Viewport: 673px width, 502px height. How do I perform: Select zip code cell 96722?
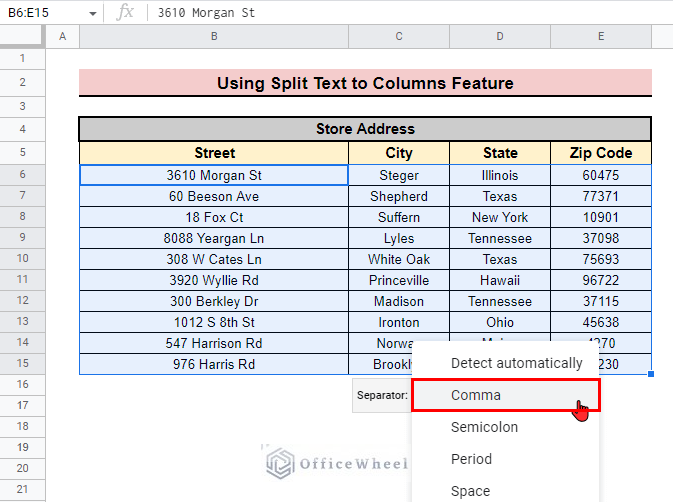click(x=601, y=280)
